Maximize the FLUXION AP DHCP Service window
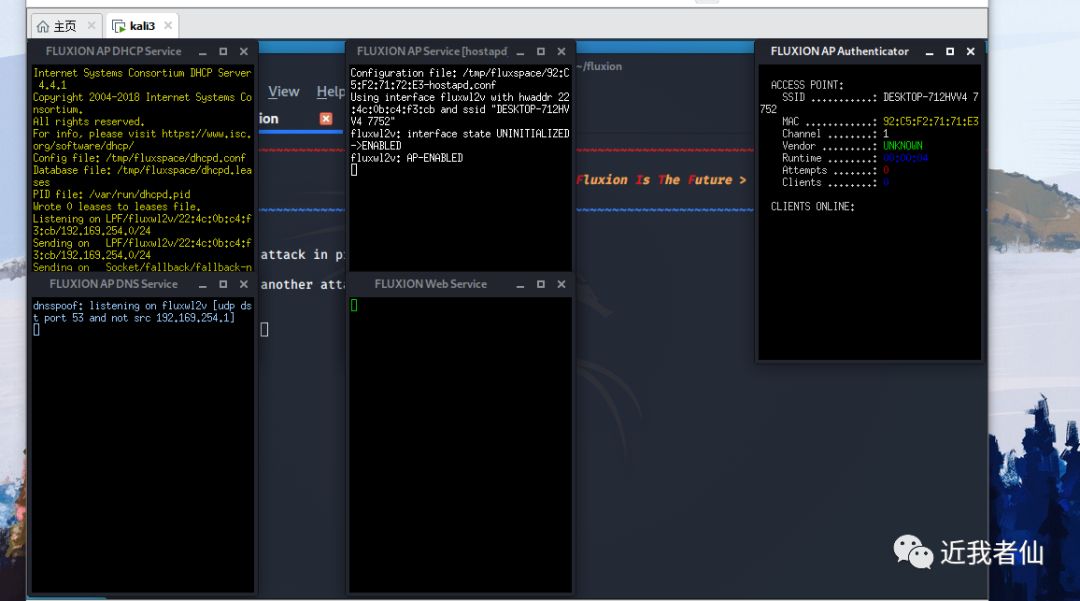The width and height of the screenshot is (1080, 601). (223, 52)
